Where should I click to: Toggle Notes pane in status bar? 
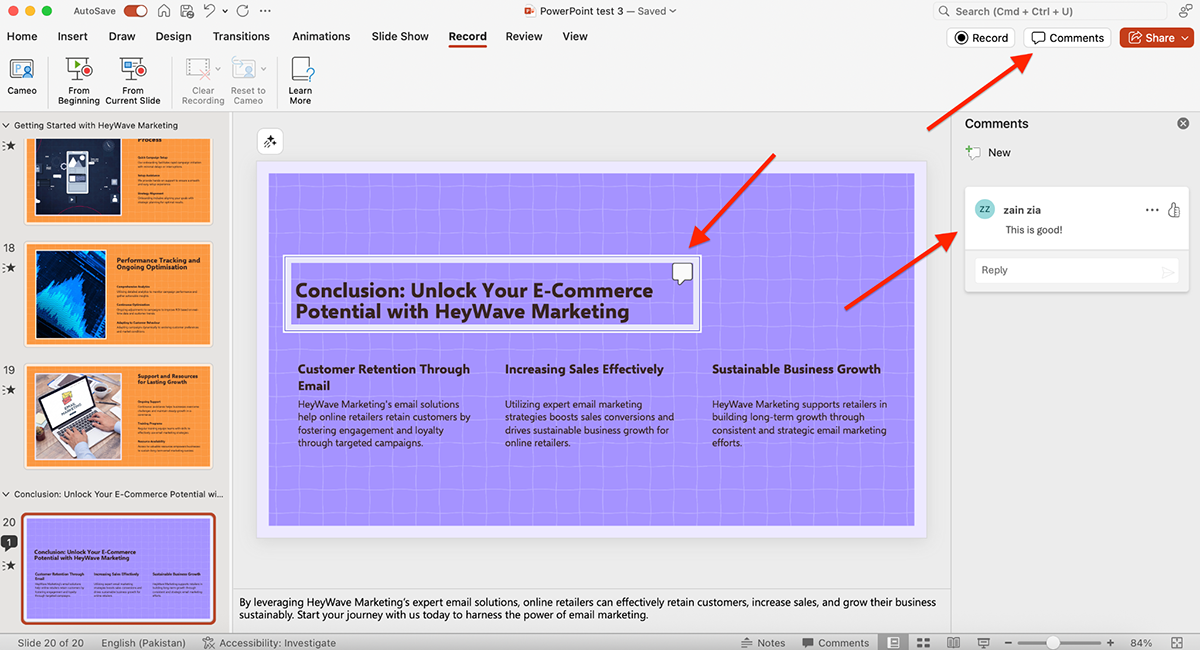pos(762,642)
